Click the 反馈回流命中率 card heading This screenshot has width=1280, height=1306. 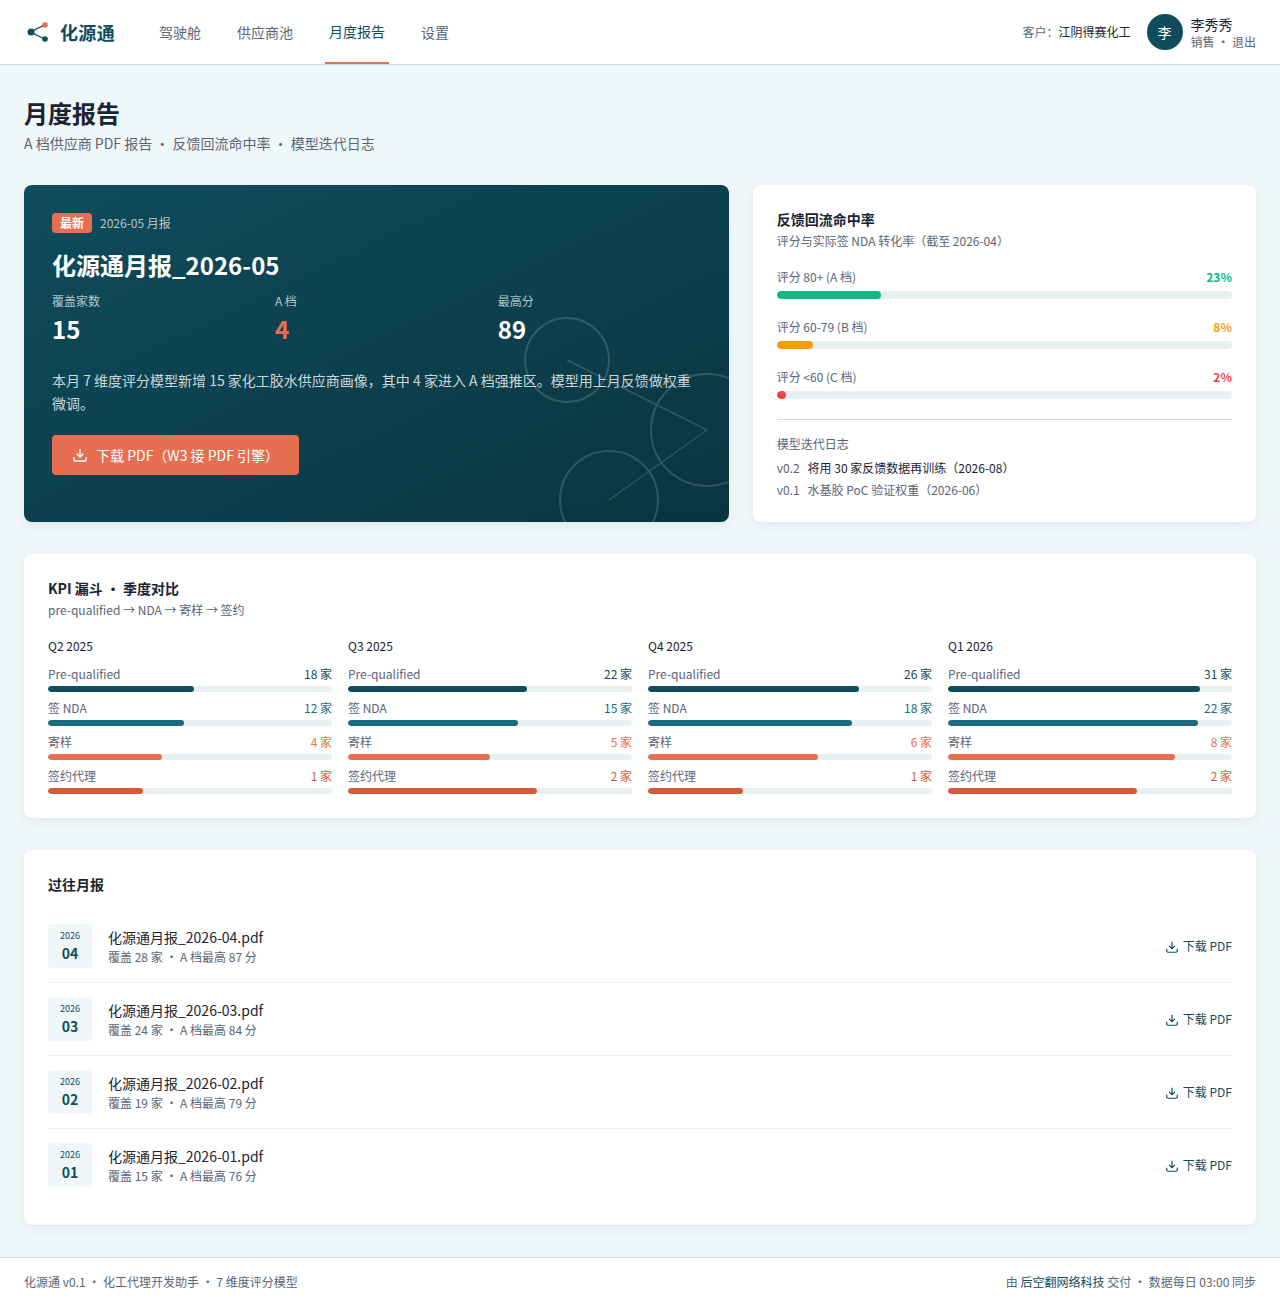[826, 220]
